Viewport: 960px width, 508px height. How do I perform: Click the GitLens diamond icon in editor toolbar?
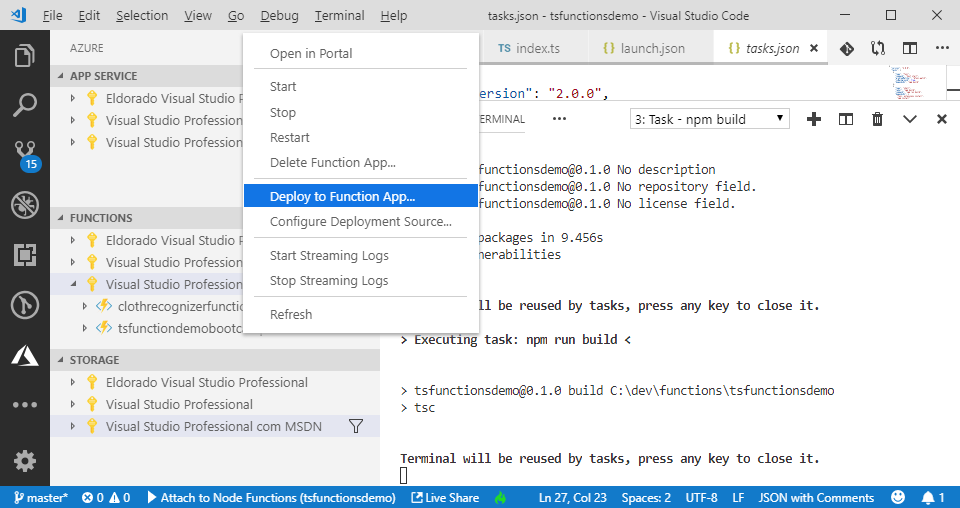pyautogui.click(x=846, y=48)
